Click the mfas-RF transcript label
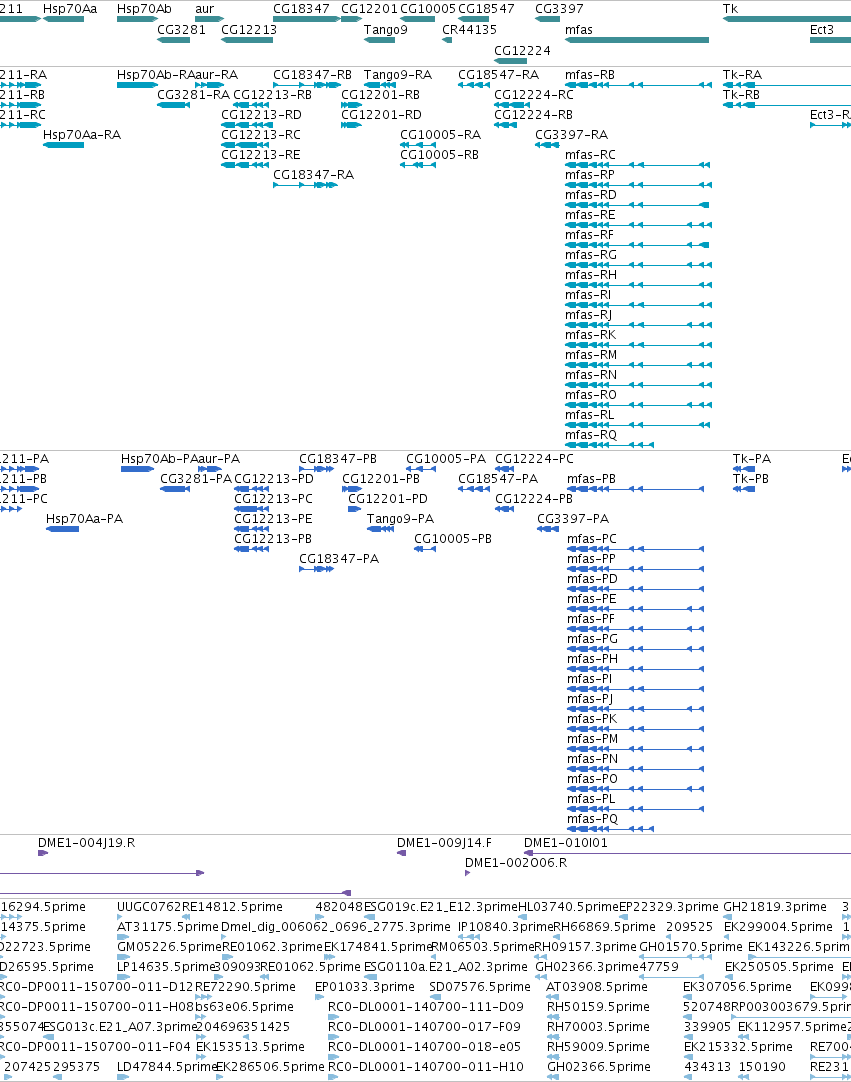Screen dimensions: 851x1082 click(x=589, y=235)
